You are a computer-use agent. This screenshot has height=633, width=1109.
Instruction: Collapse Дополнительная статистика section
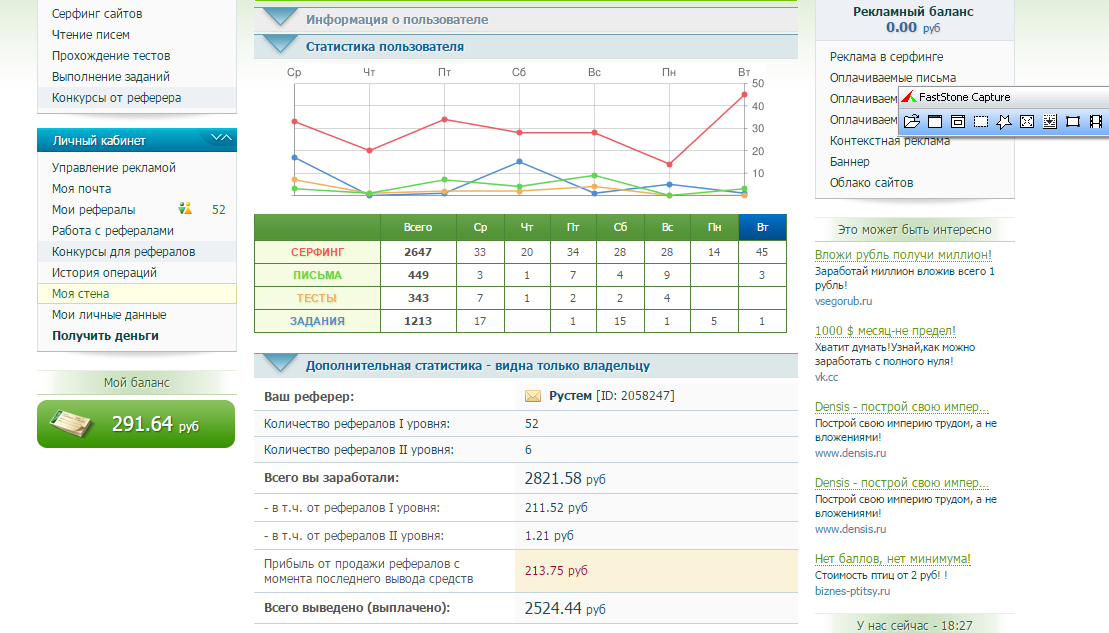tap(279, 366)
